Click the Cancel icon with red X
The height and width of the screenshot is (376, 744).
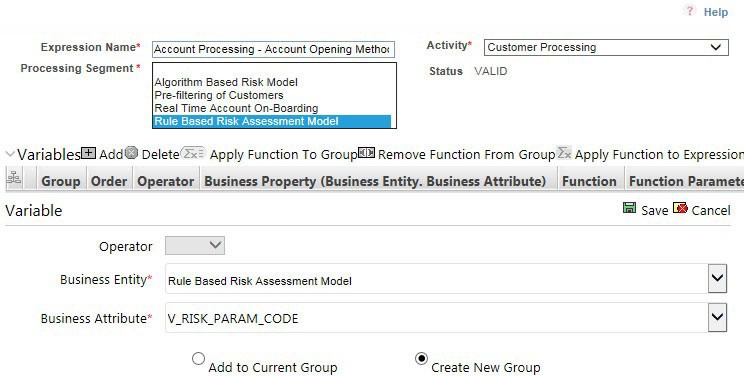pos(680,208)
